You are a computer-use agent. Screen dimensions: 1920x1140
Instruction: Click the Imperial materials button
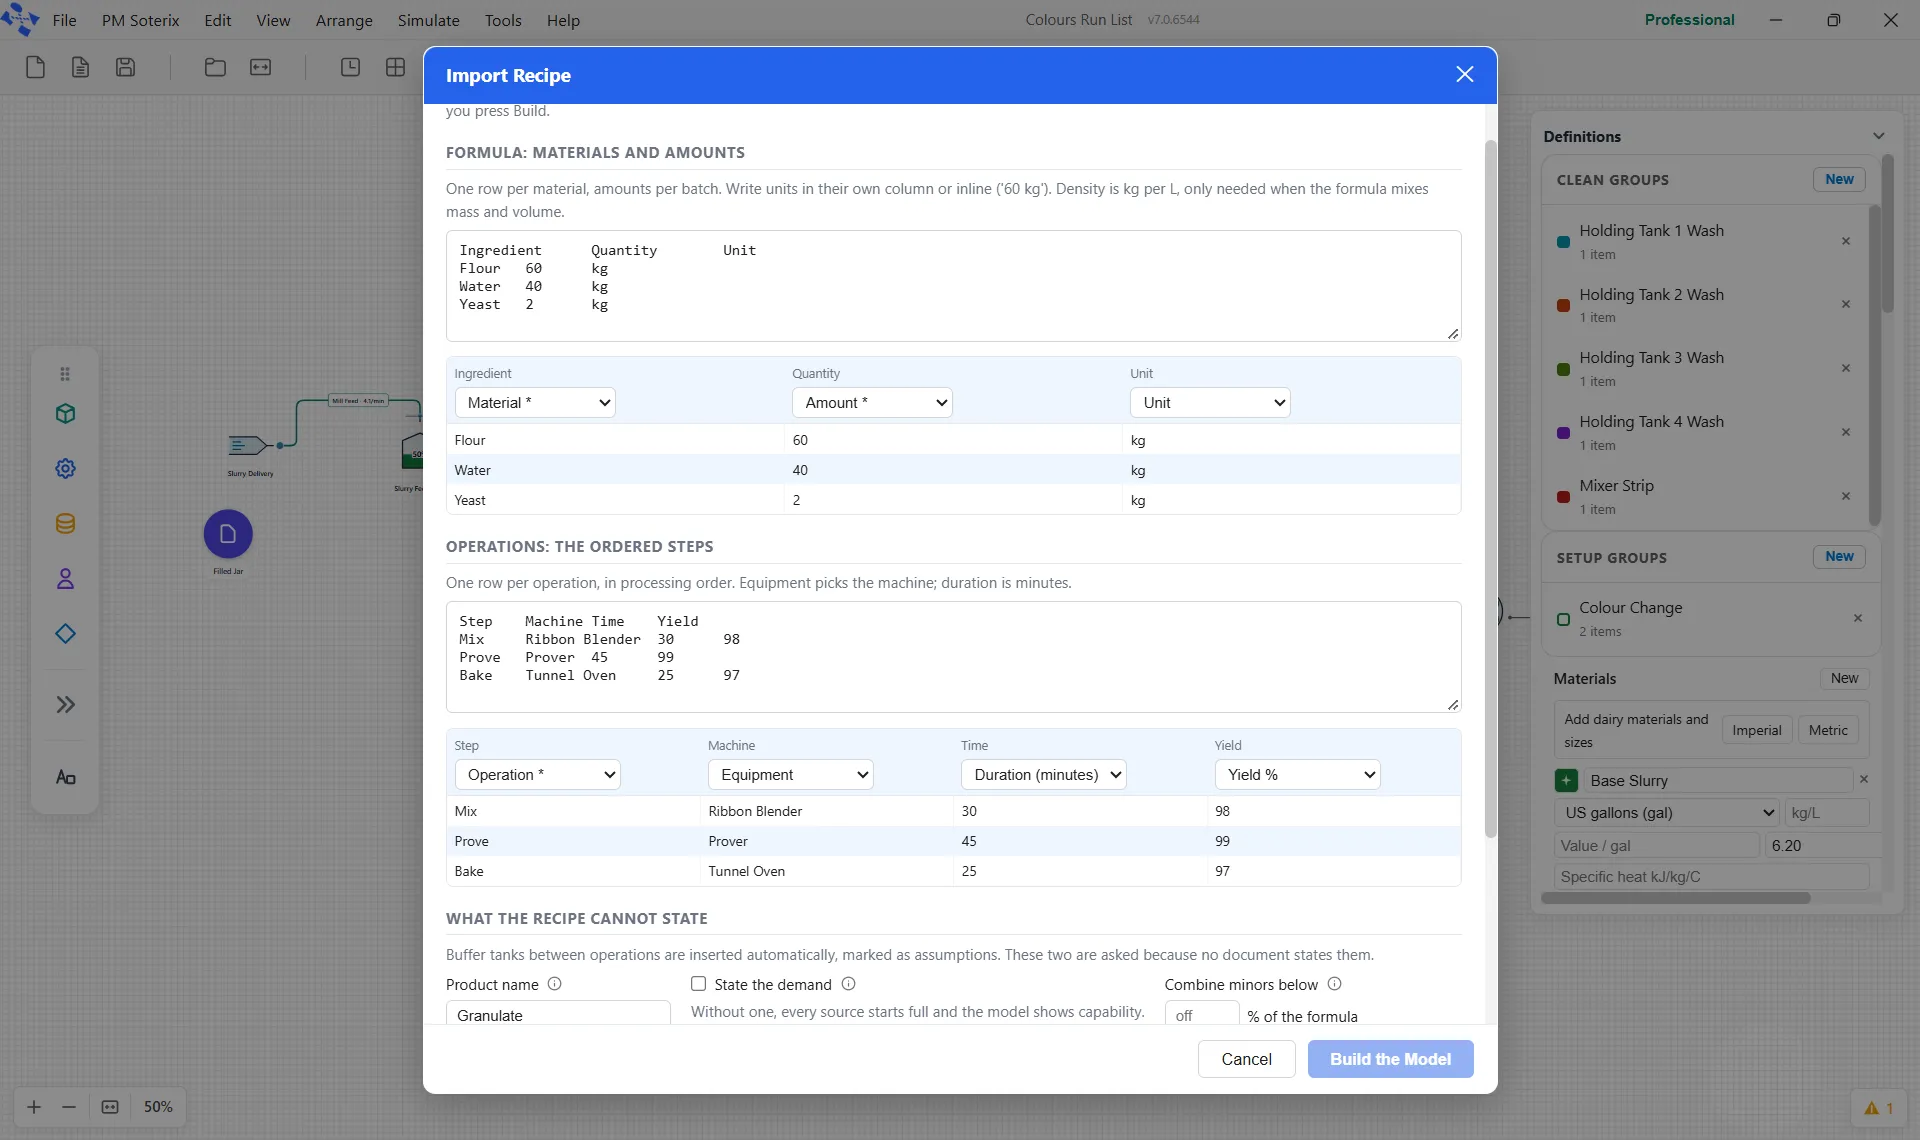(1756, 731)
